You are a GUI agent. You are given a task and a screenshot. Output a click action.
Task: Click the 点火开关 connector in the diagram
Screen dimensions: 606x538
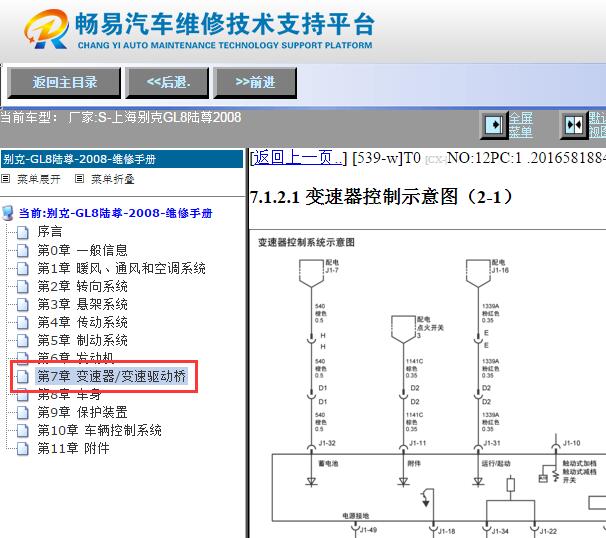403,329
